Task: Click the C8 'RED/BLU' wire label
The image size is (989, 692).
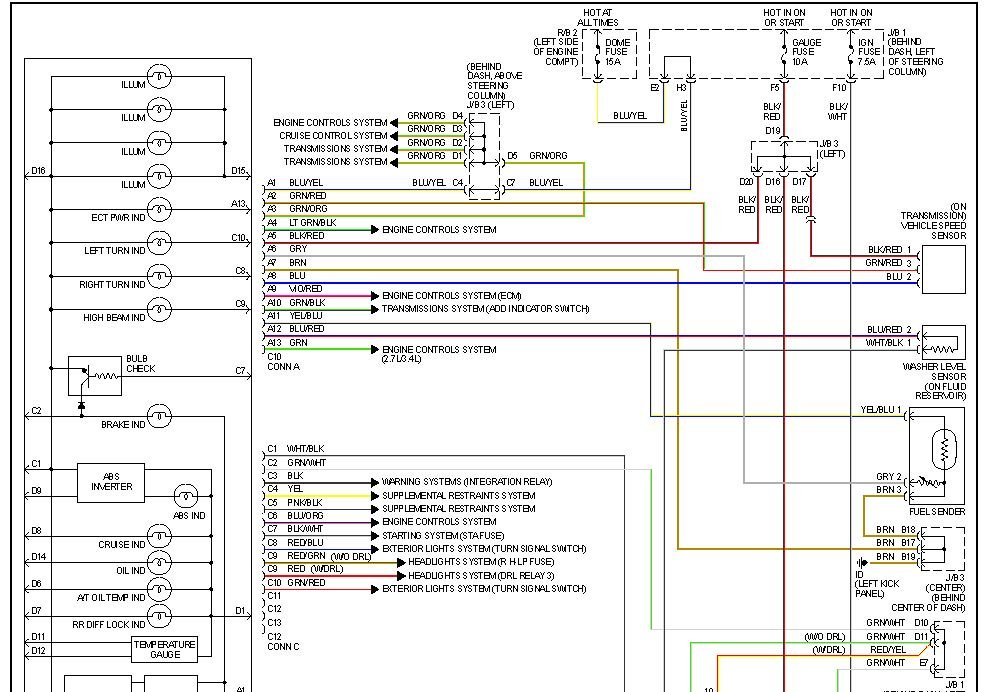Action: (x=305, y=542)
